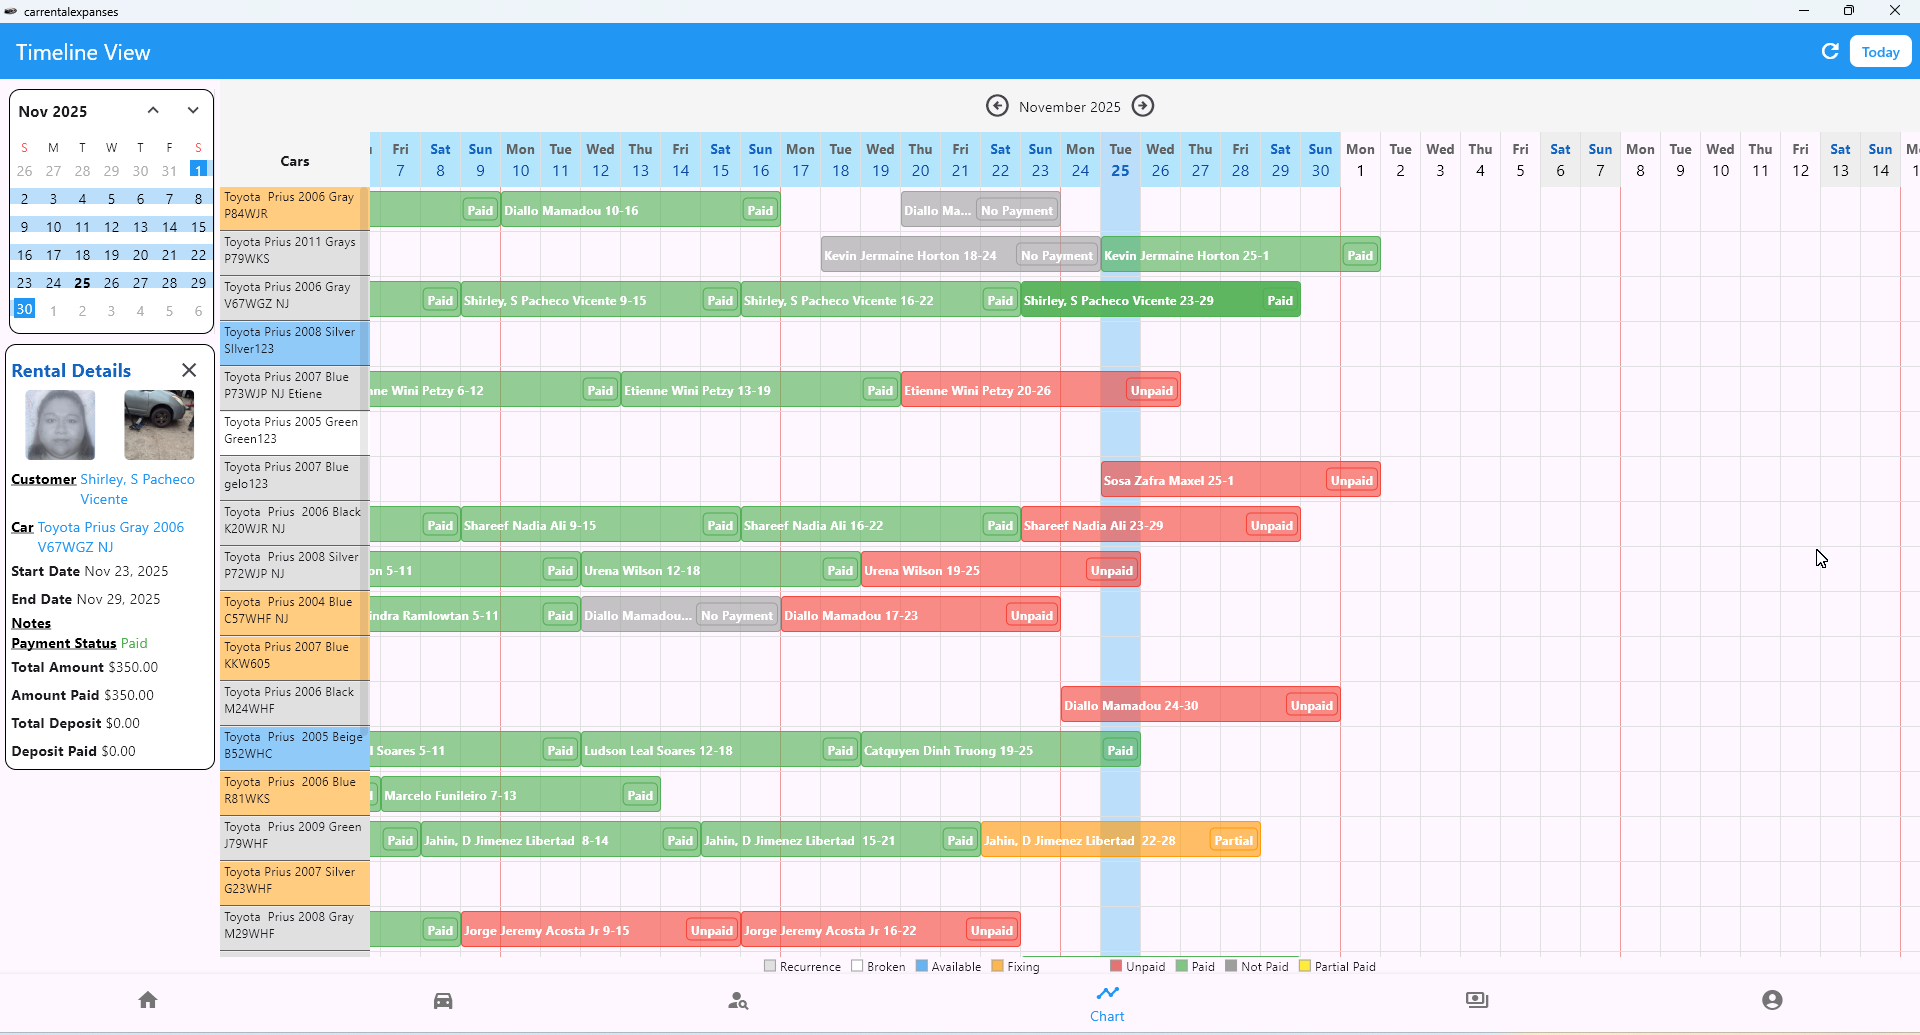Go to previous month with left arrow
The width and height of the screenshot is (1920, 1035).
(x=997, y=106)
